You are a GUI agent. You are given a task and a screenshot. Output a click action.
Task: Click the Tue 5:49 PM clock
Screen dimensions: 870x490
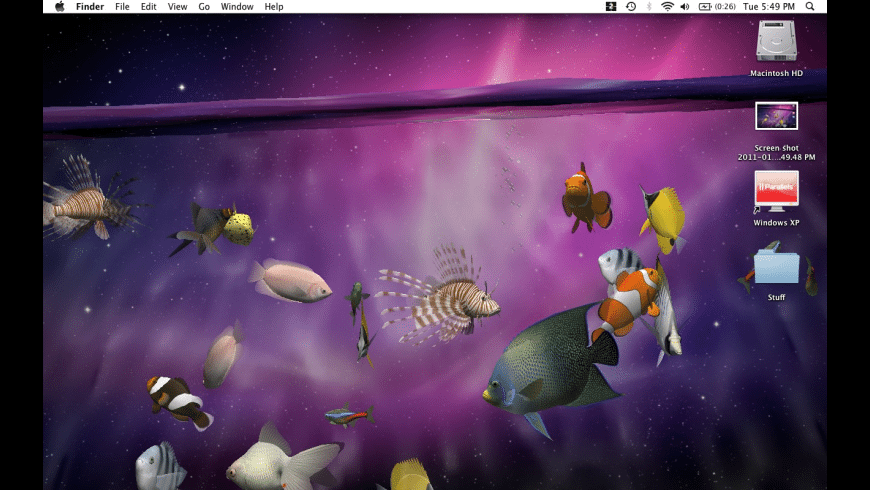point(769,7)
